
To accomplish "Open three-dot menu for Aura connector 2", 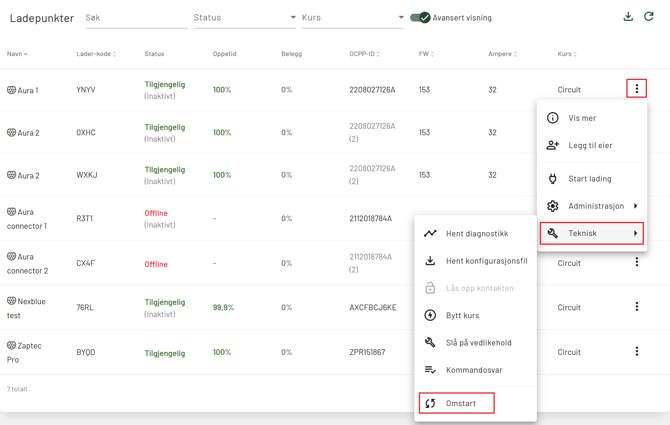I will (x=636, y=263).
